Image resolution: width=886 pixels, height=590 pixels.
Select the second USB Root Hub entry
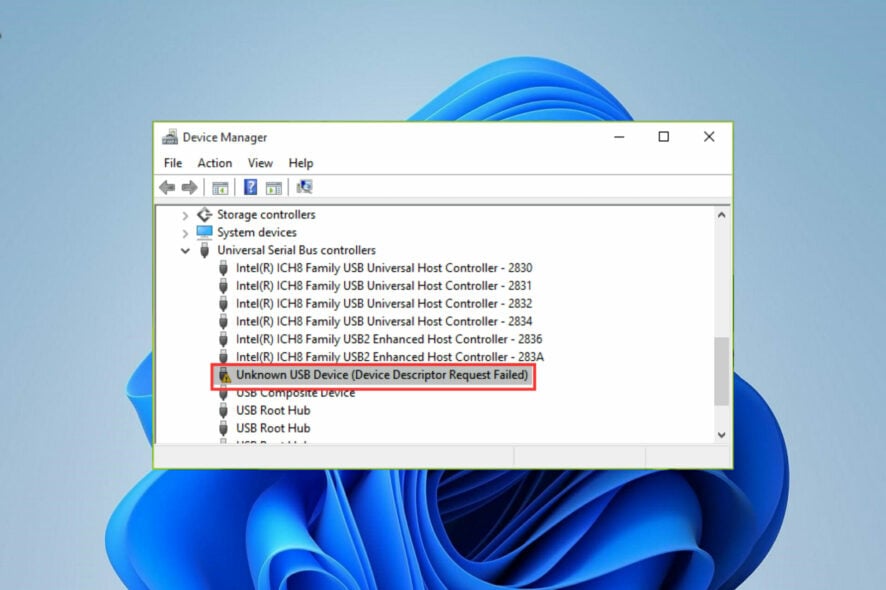coord(273,428)
